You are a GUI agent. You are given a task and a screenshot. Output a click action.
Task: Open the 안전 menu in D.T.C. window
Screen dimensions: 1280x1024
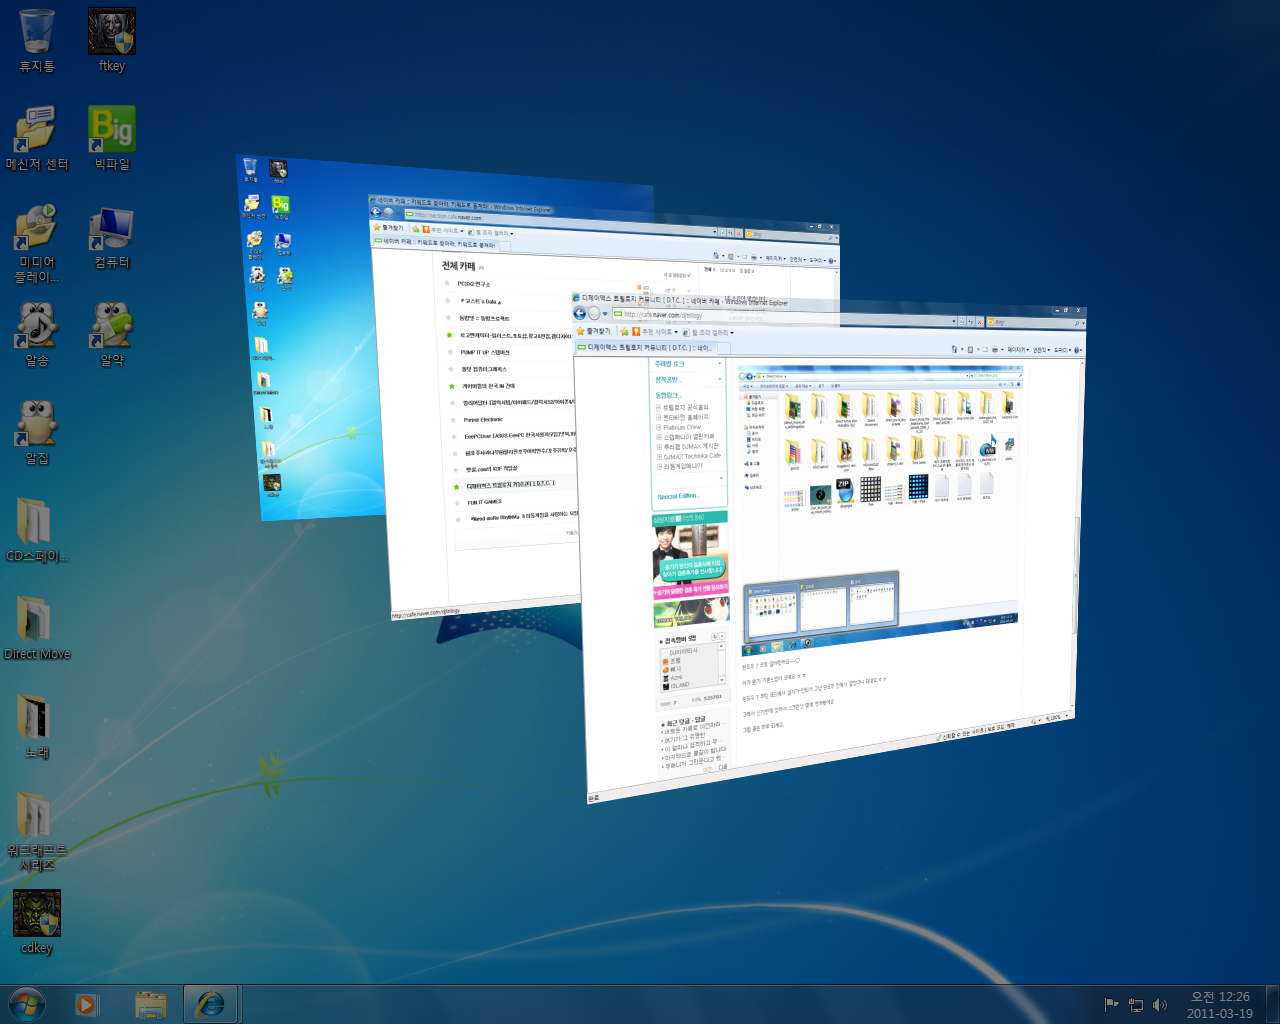coord(1040,350)
